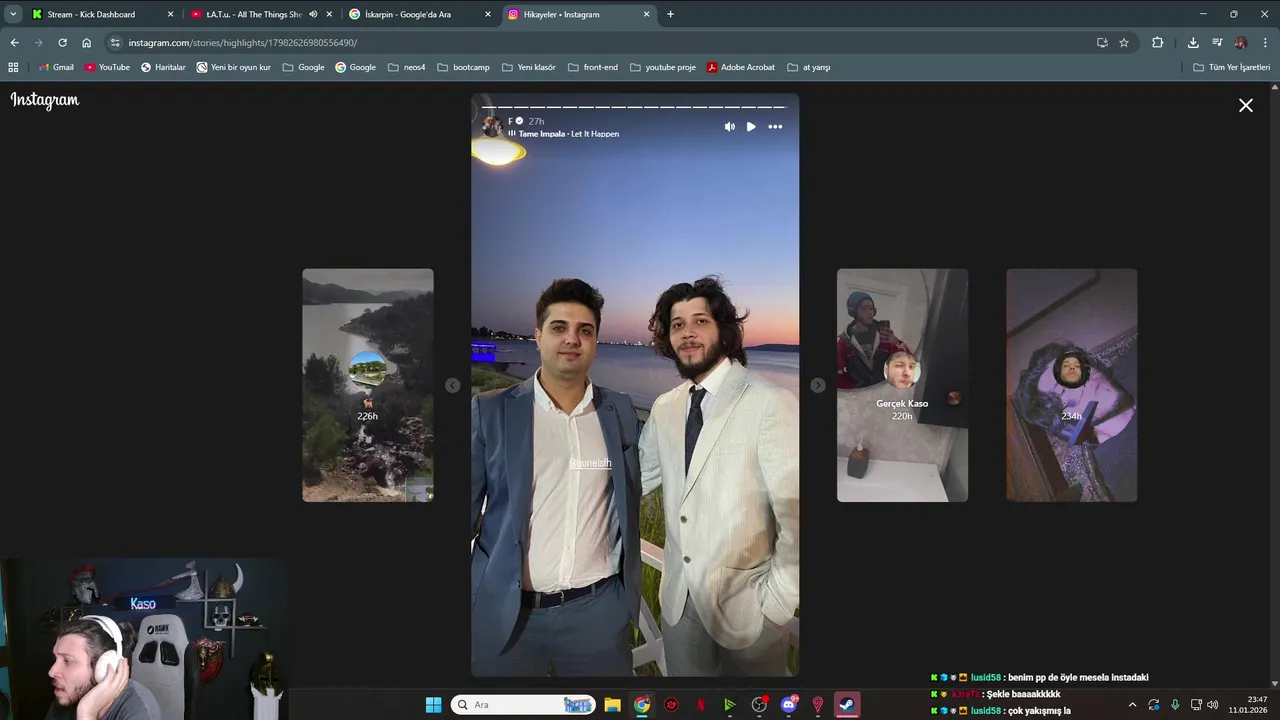Bookmark this page with the star icon
Image resolution: width=1280 pixels, height=720 pixels.
click(1124, 43)
